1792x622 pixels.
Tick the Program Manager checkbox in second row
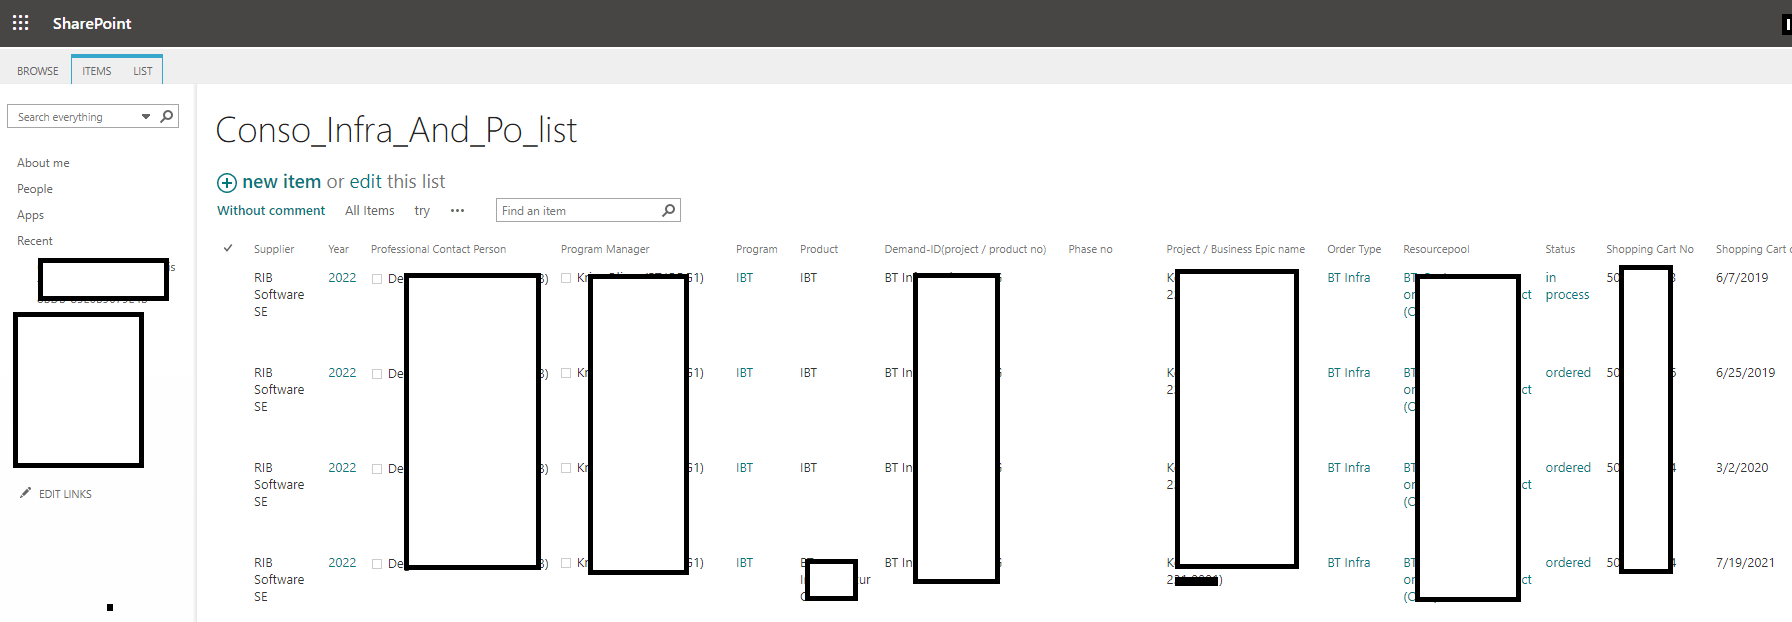pyautogui.click(x=566, y=373)
